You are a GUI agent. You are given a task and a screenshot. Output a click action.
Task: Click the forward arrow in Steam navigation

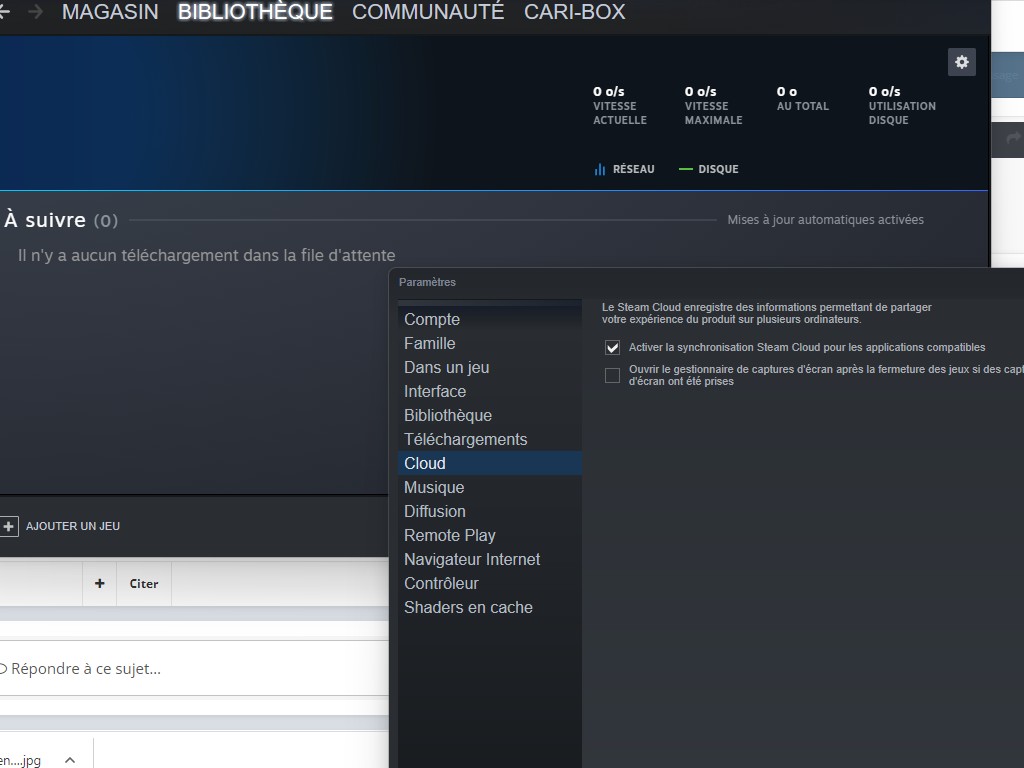35,12
